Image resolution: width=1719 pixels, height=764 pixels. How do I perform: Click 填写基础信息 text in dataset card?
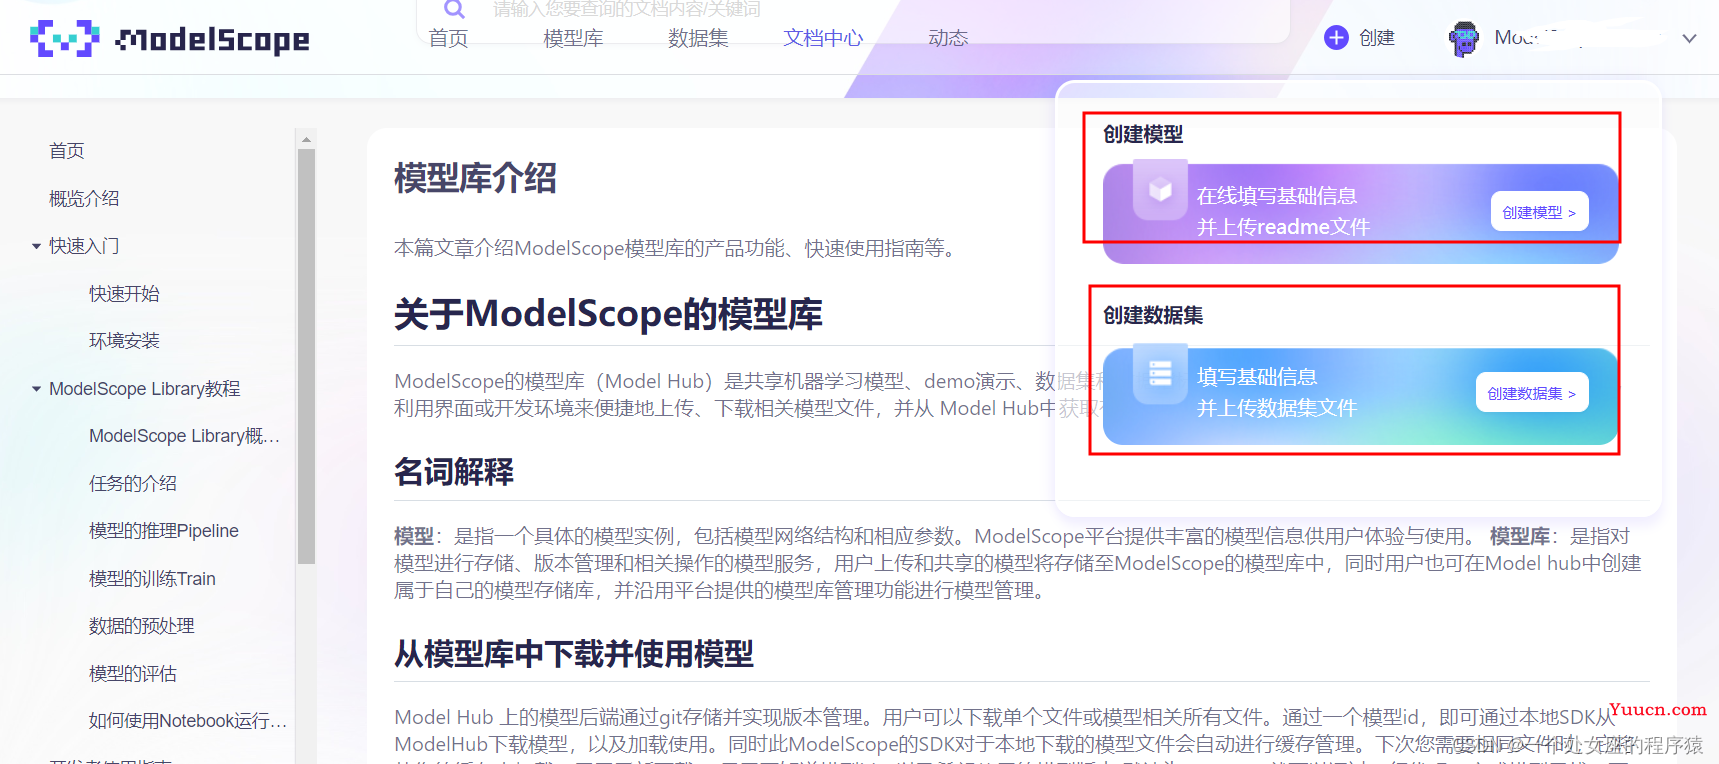(x=1257, y=377)
